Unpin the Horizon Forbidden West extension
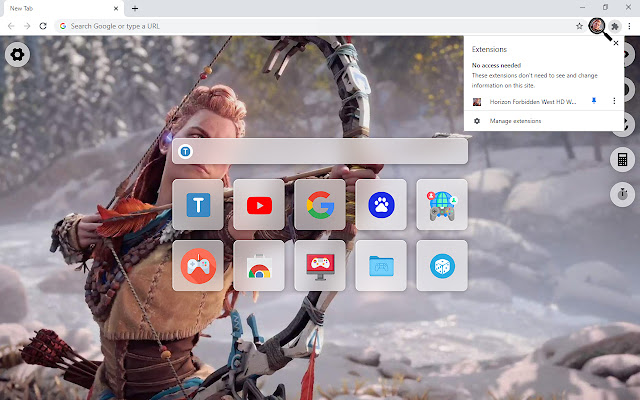 (594, 100)
